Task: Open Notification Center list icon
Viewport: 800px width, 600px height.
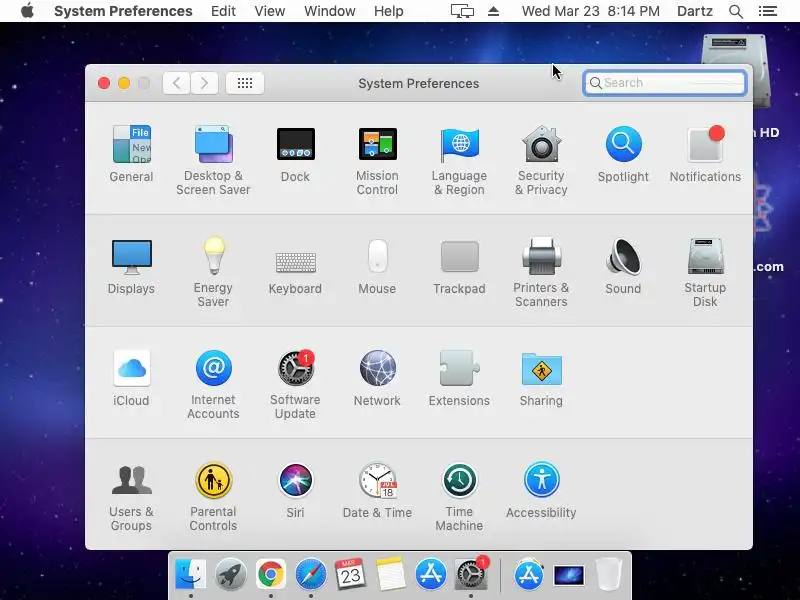Action: tap(767, 11)
